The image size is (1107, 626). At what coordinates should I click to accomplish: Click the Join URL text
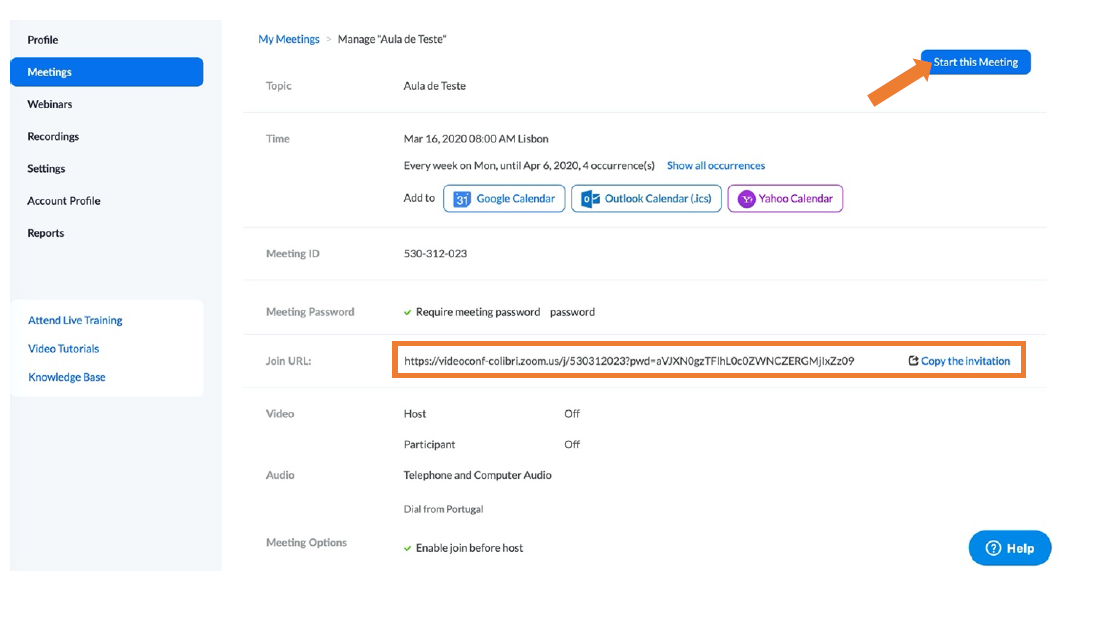pyautogui.click(x=628, y=361)
